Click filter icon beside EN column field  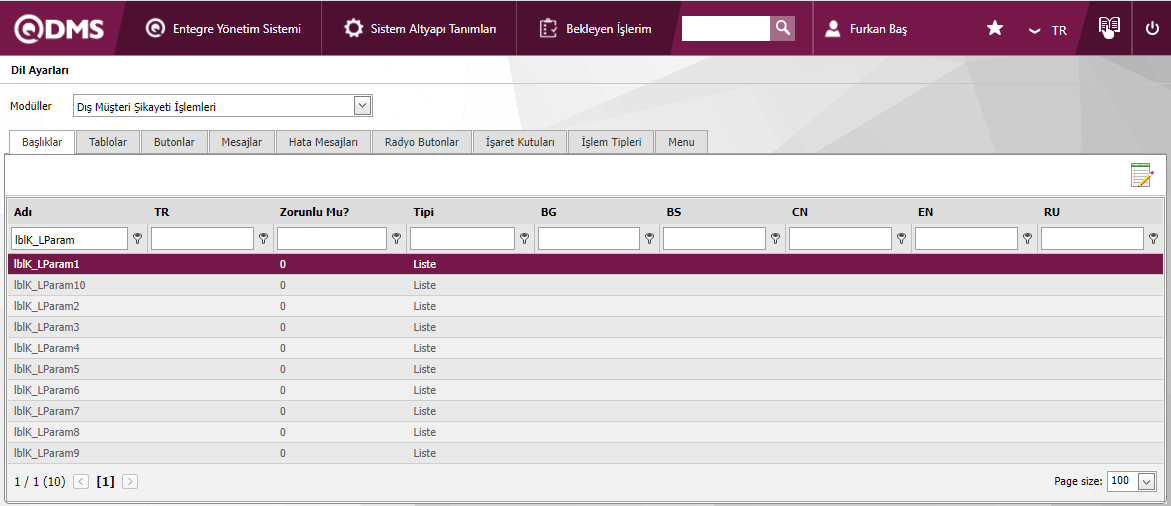pyautogui.click(x=1028, y=239)
